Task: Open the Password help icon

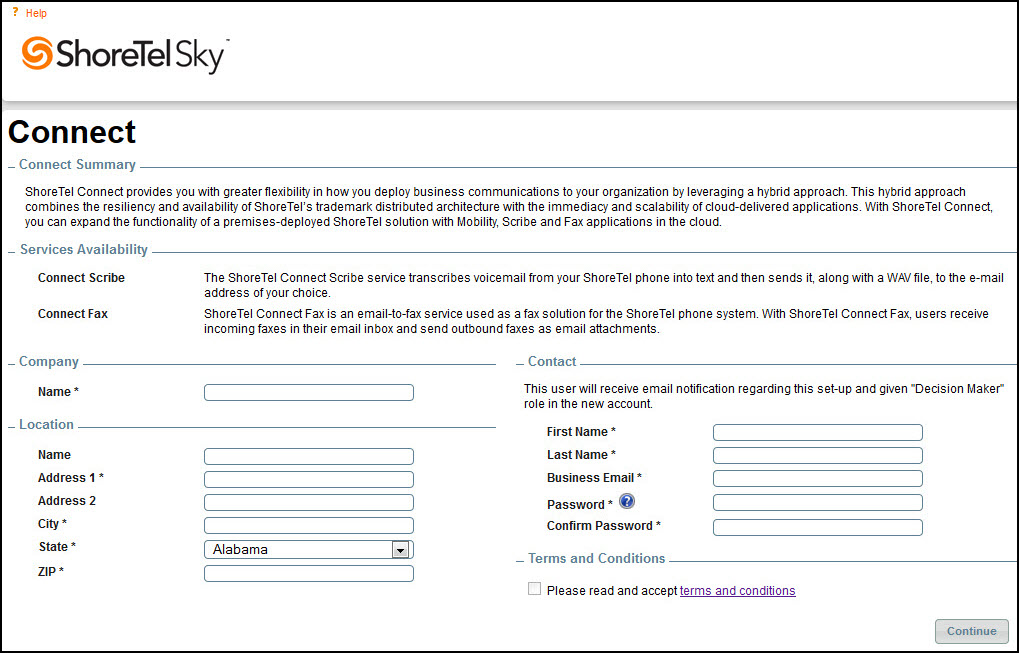Action: [x=626, y=502]
